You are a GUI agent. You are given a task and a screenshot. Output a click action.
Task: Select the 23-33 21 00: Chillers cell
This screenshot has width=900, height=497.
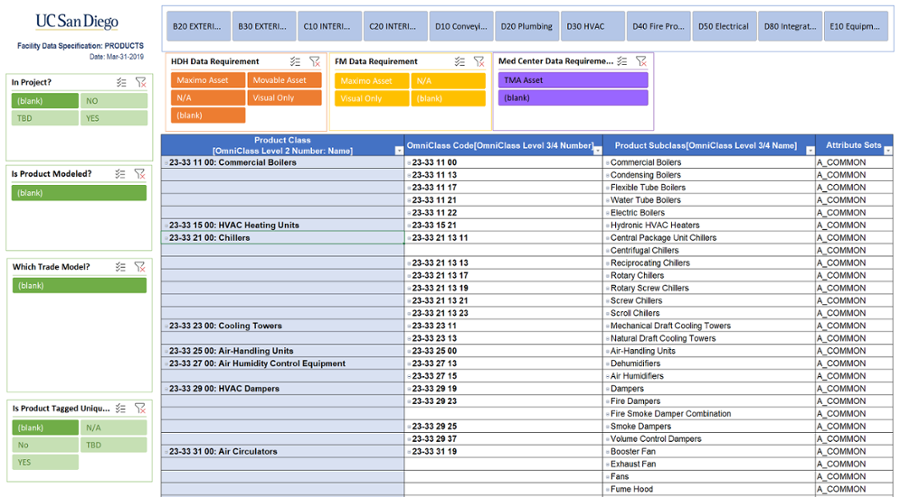point(282,238)
